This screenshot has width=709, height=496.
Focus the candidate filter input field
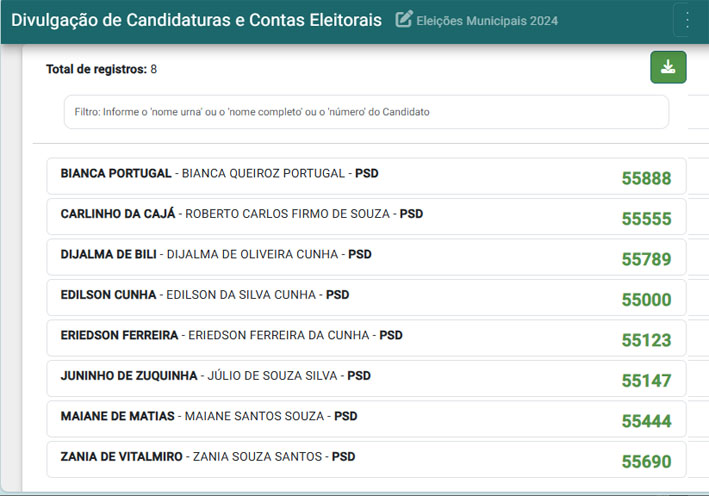click(366, 112)
